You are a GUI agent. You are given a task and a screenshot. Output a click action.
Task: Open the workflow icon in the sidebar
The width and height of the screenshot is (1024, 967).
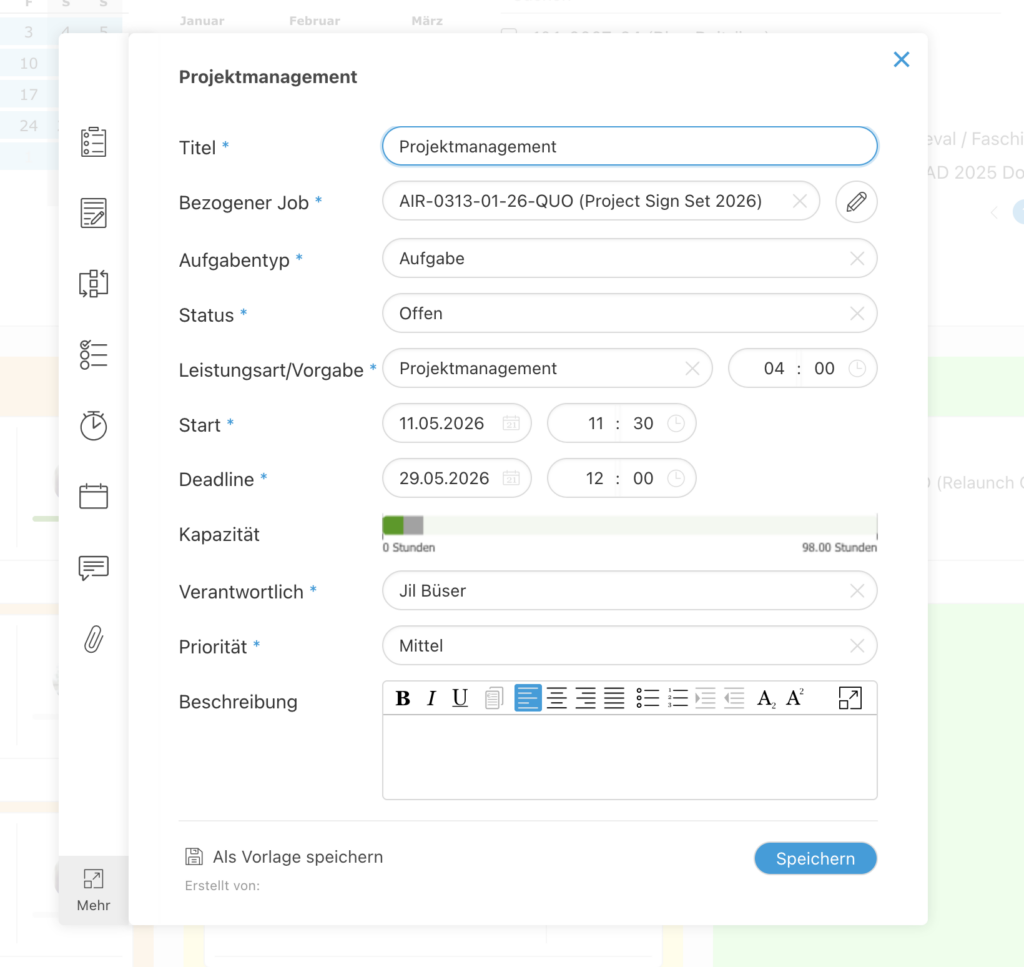[93, 283]
